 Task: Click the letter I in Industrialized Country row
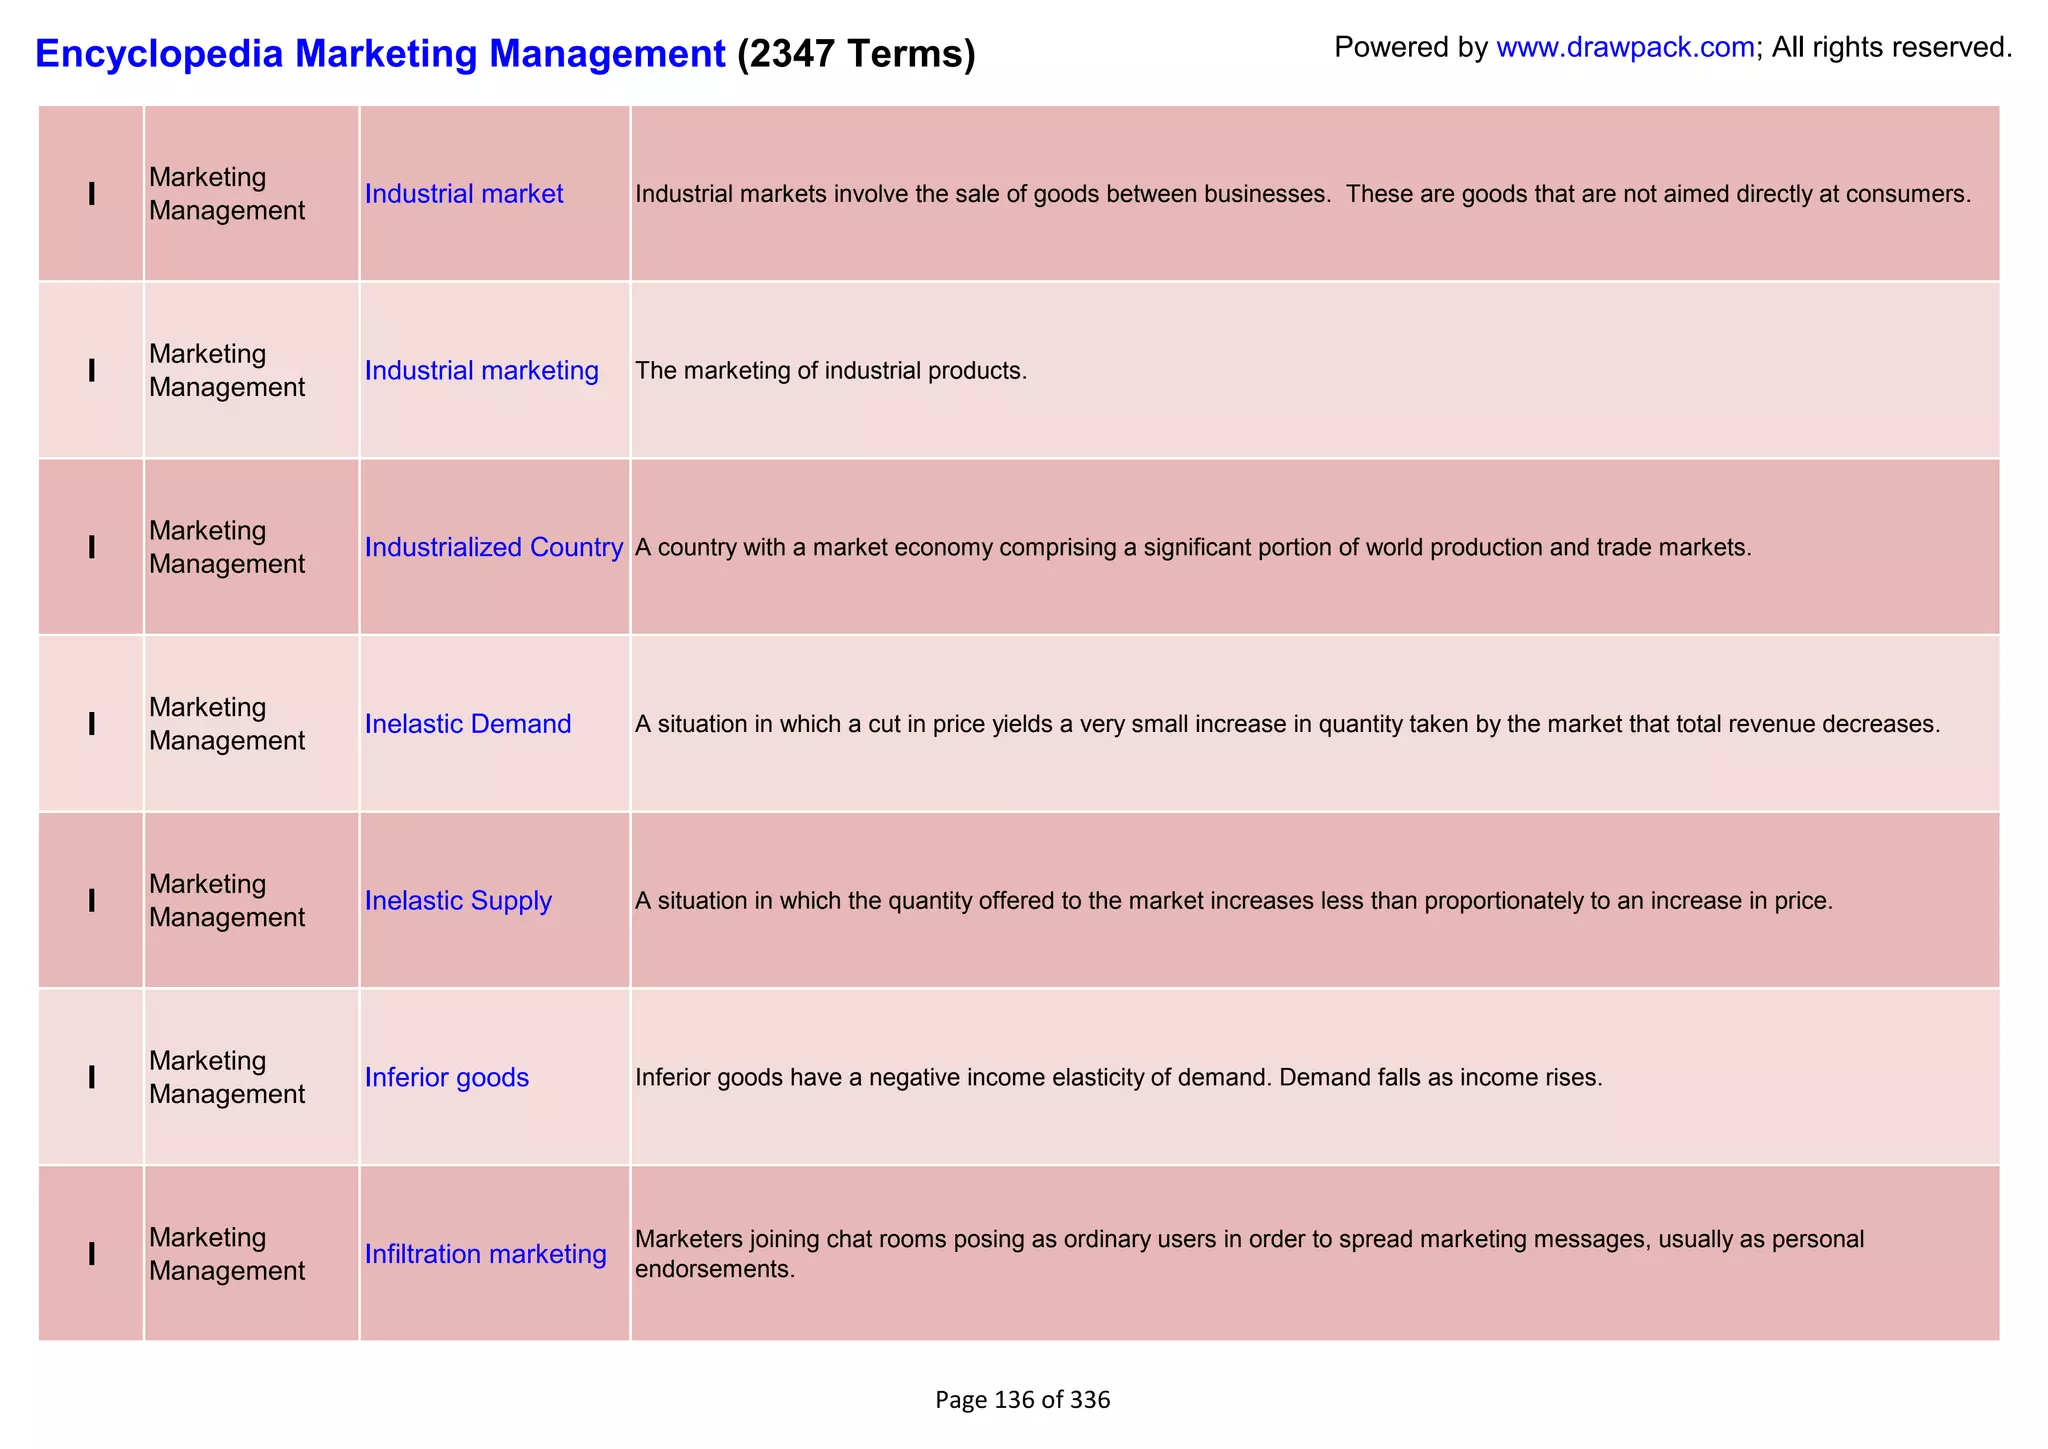[x=92, y=547]
